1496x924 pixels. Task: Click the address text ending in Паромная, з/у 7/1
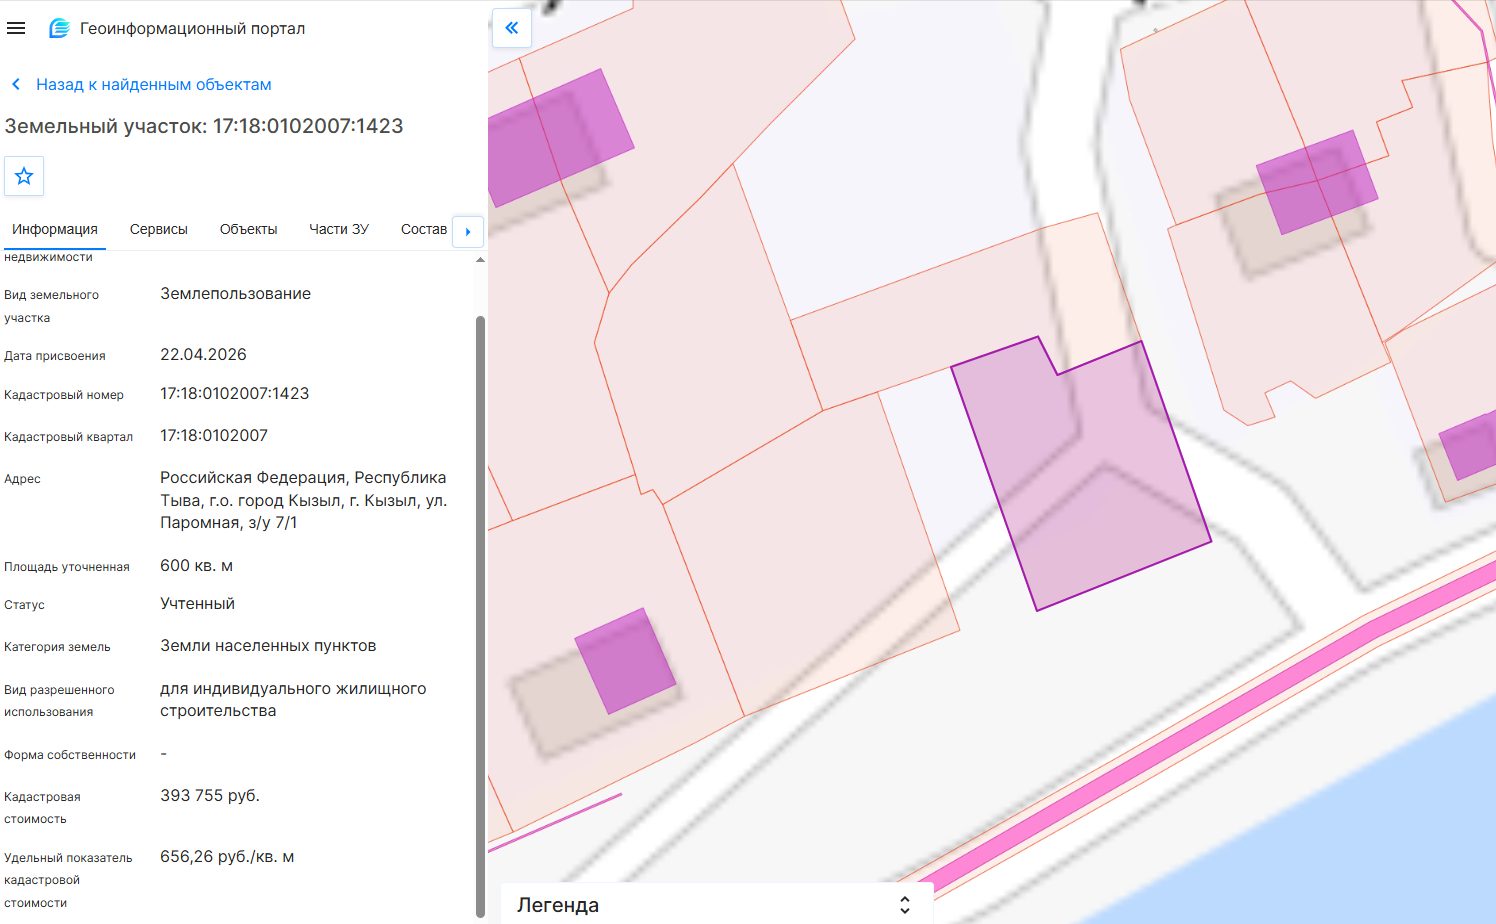pyautogui.click(x=304, y=500)
